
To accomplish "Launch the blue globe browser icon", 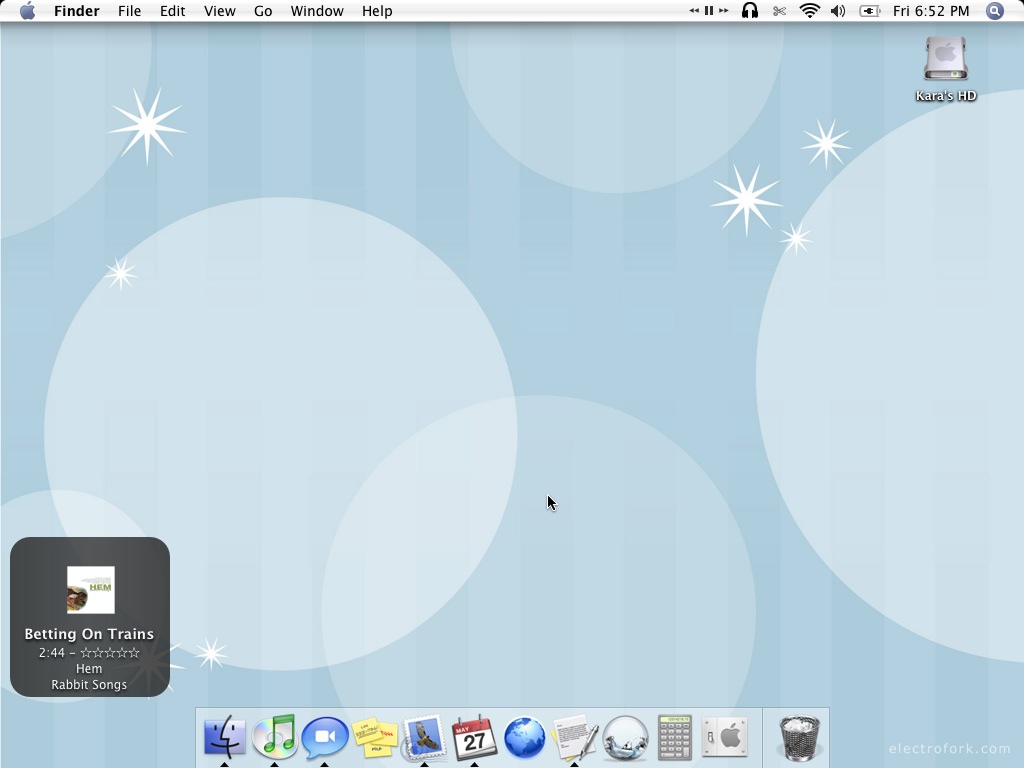I will click(524, 738).
